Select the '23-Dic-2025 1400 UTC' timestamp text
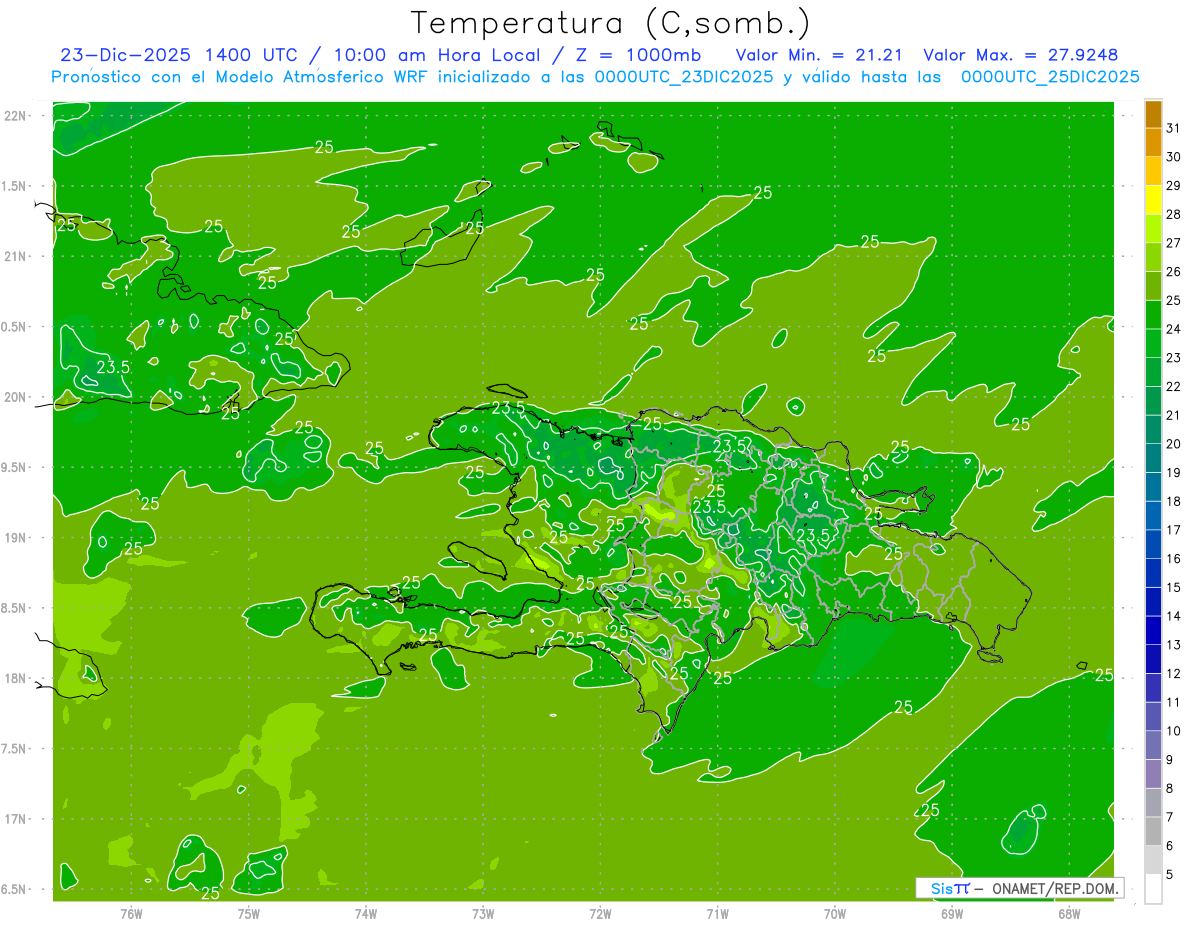The image size is (1200, 927). coord(178,55)
